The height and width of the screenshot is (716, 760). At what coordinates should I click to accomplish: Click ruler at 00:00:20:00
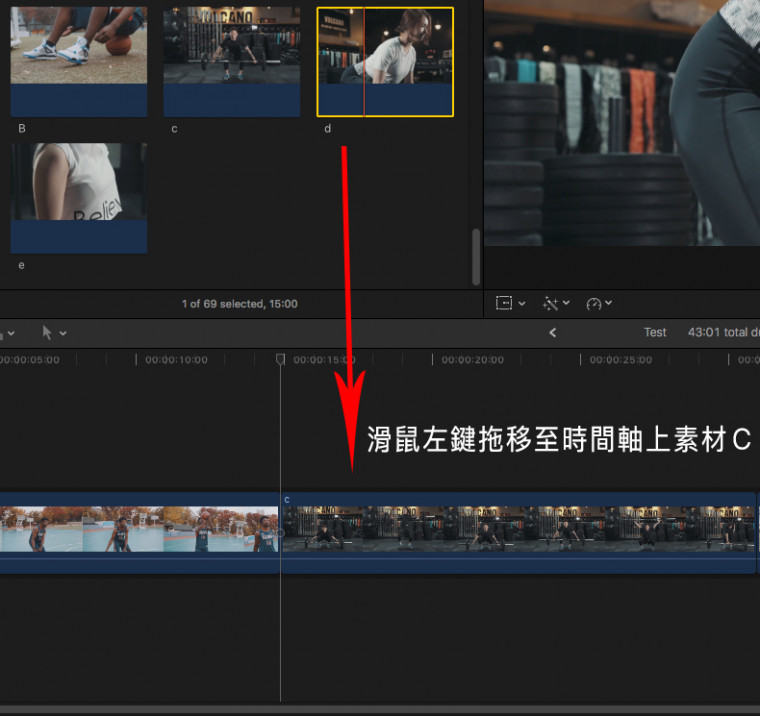(x=473, y=360)
